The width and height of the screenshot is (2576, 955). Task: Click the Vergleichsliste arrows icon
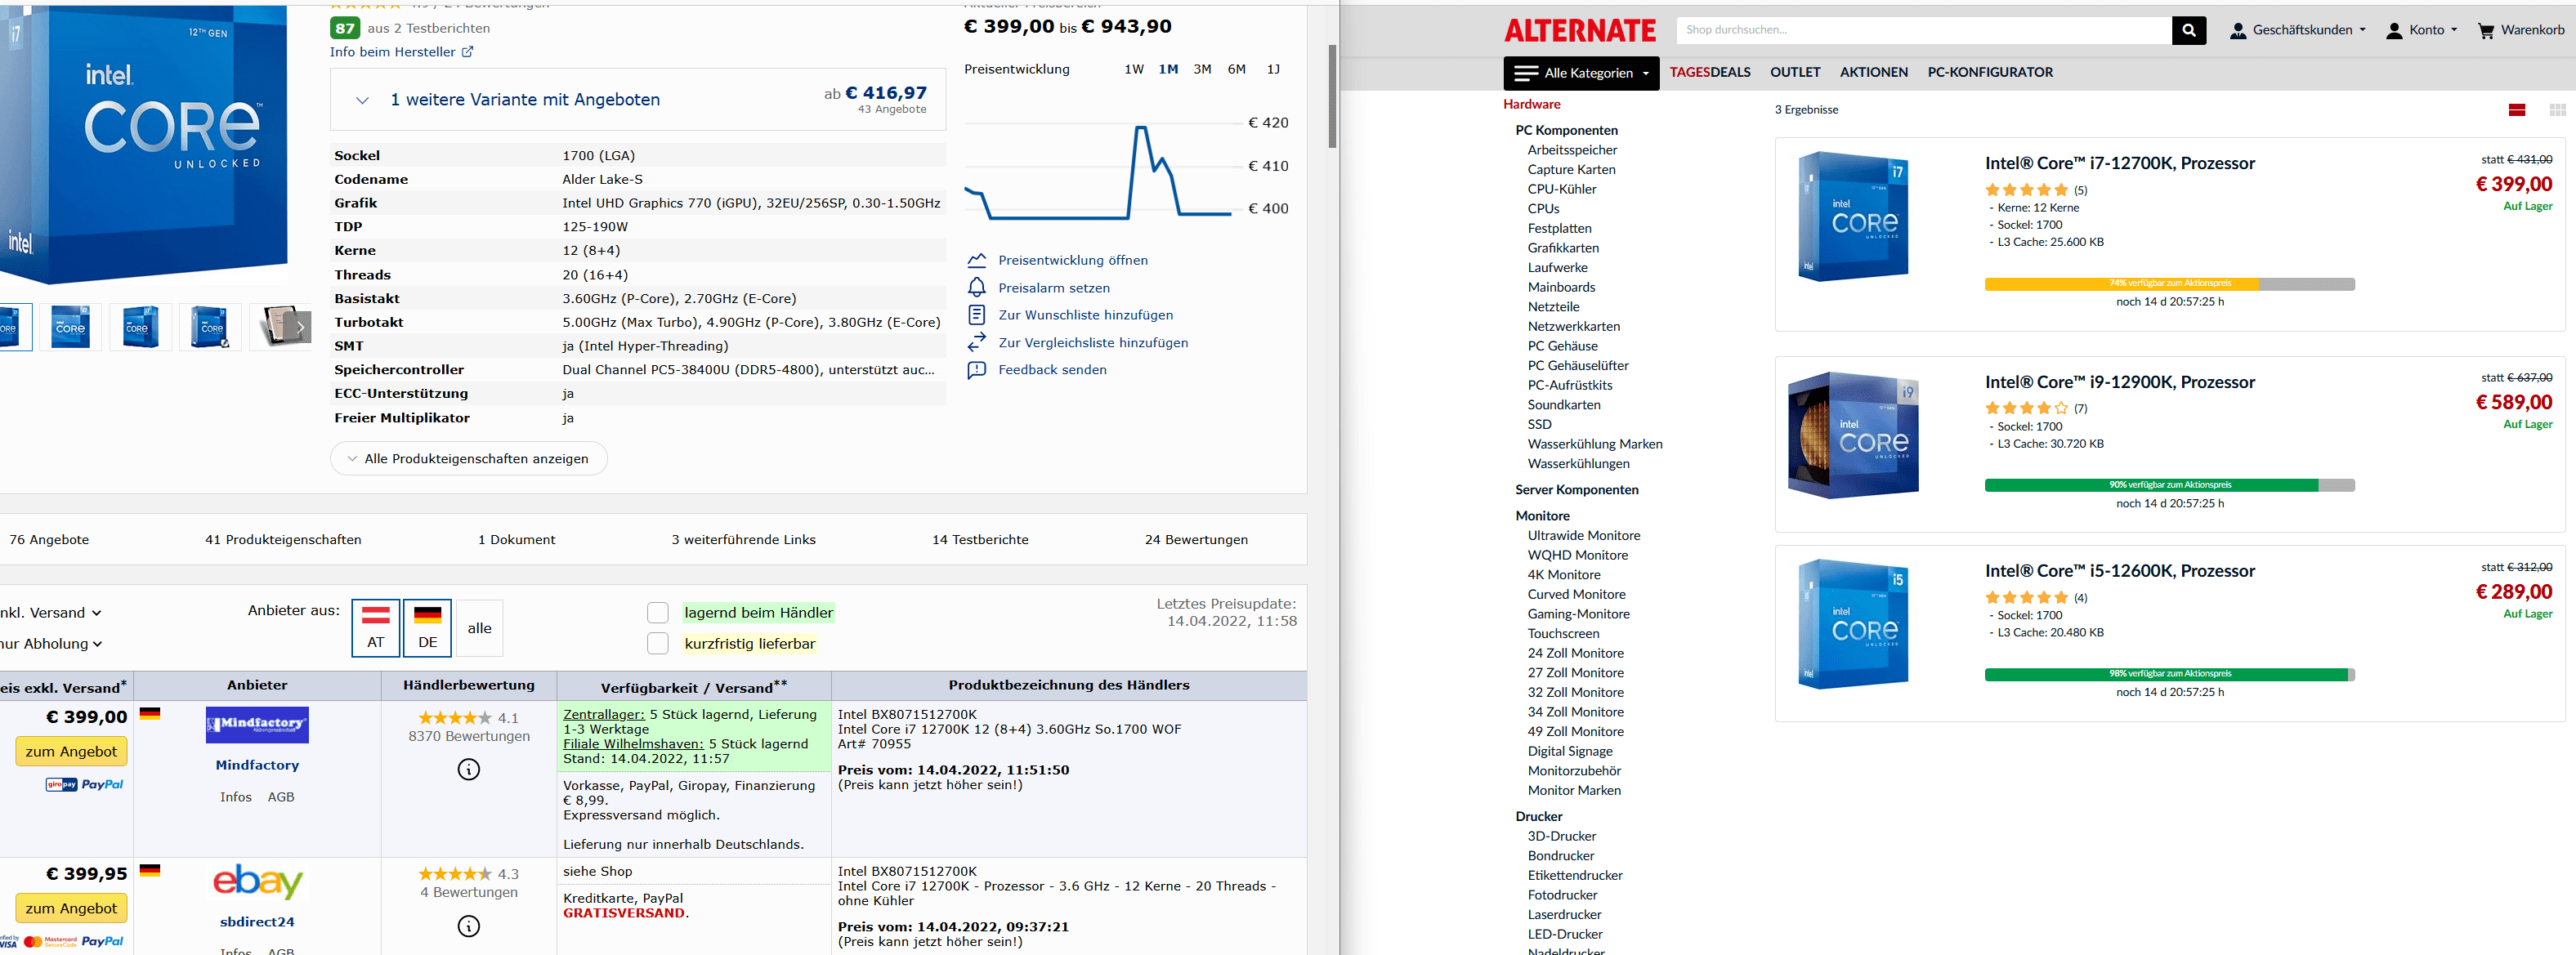tap(976, 342)
